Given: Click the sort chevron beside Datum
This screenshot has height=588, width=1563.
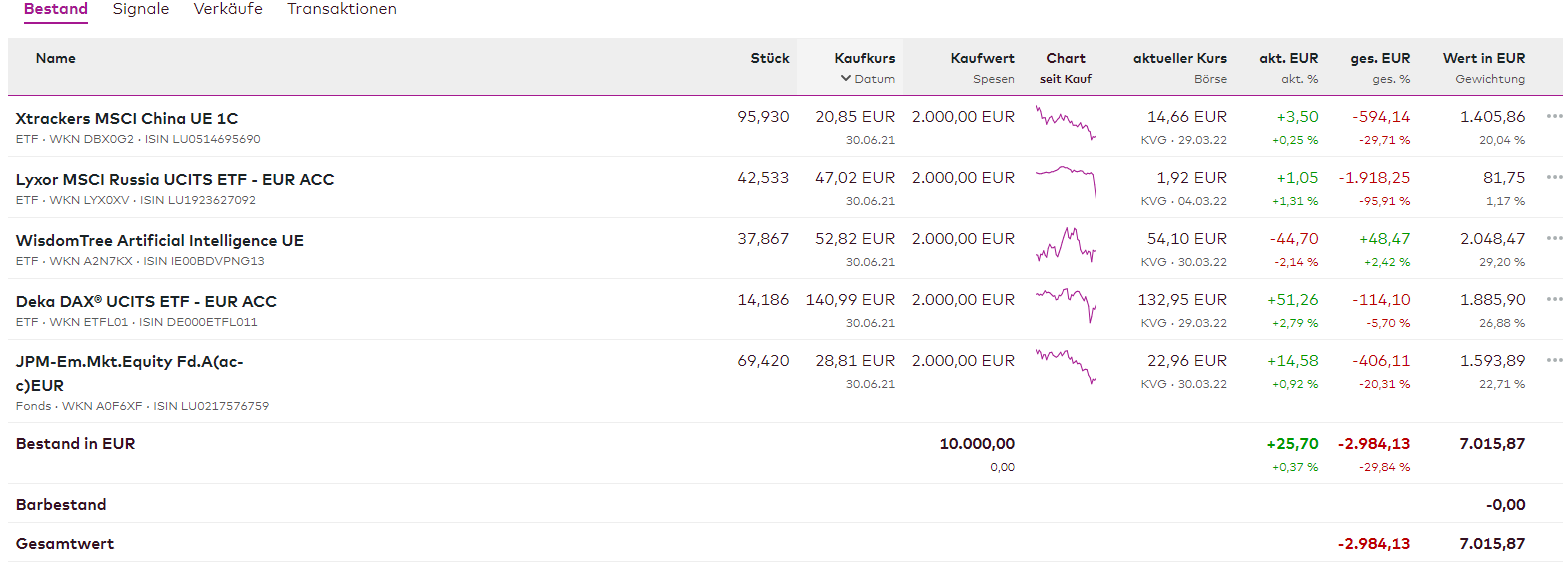Looking at the screenshot, I should click(845, 79).
